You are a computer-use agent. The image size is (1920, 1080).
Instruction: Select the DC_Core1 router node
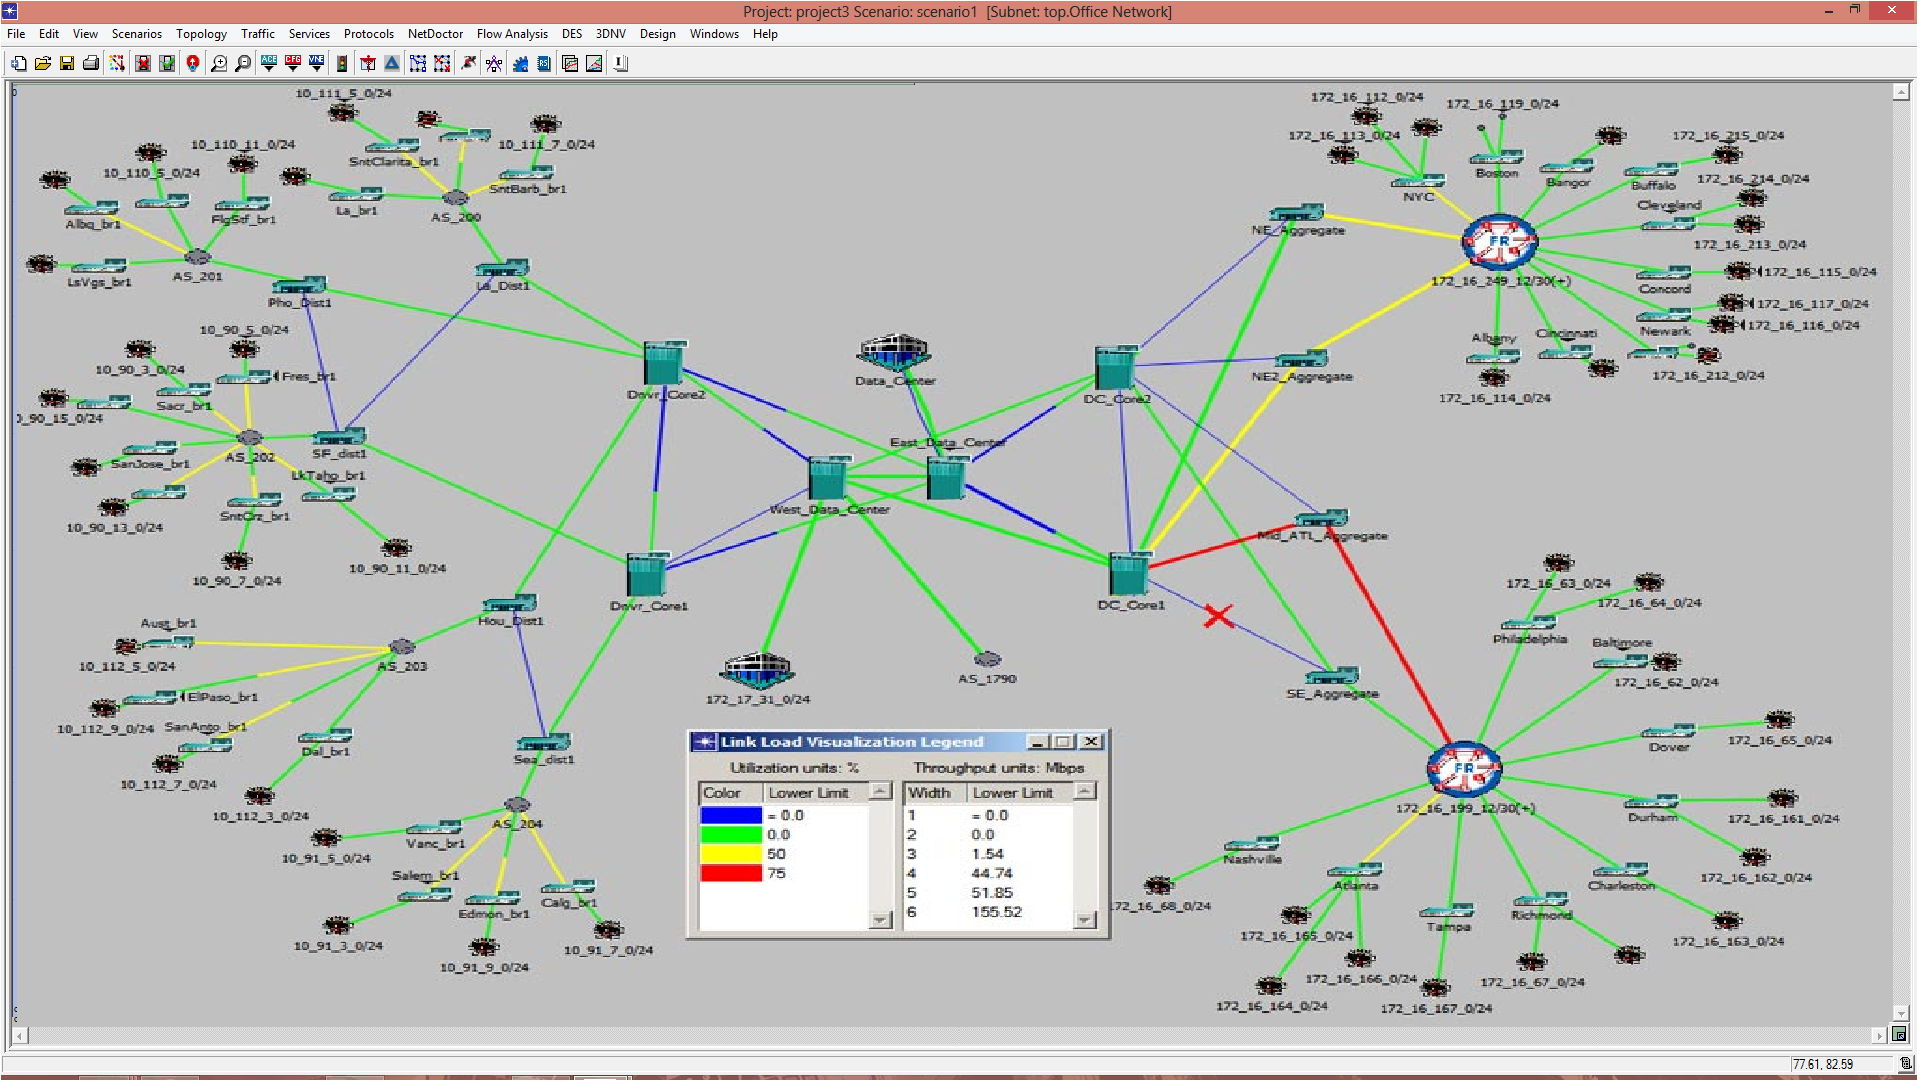[x=1129, y=573]
